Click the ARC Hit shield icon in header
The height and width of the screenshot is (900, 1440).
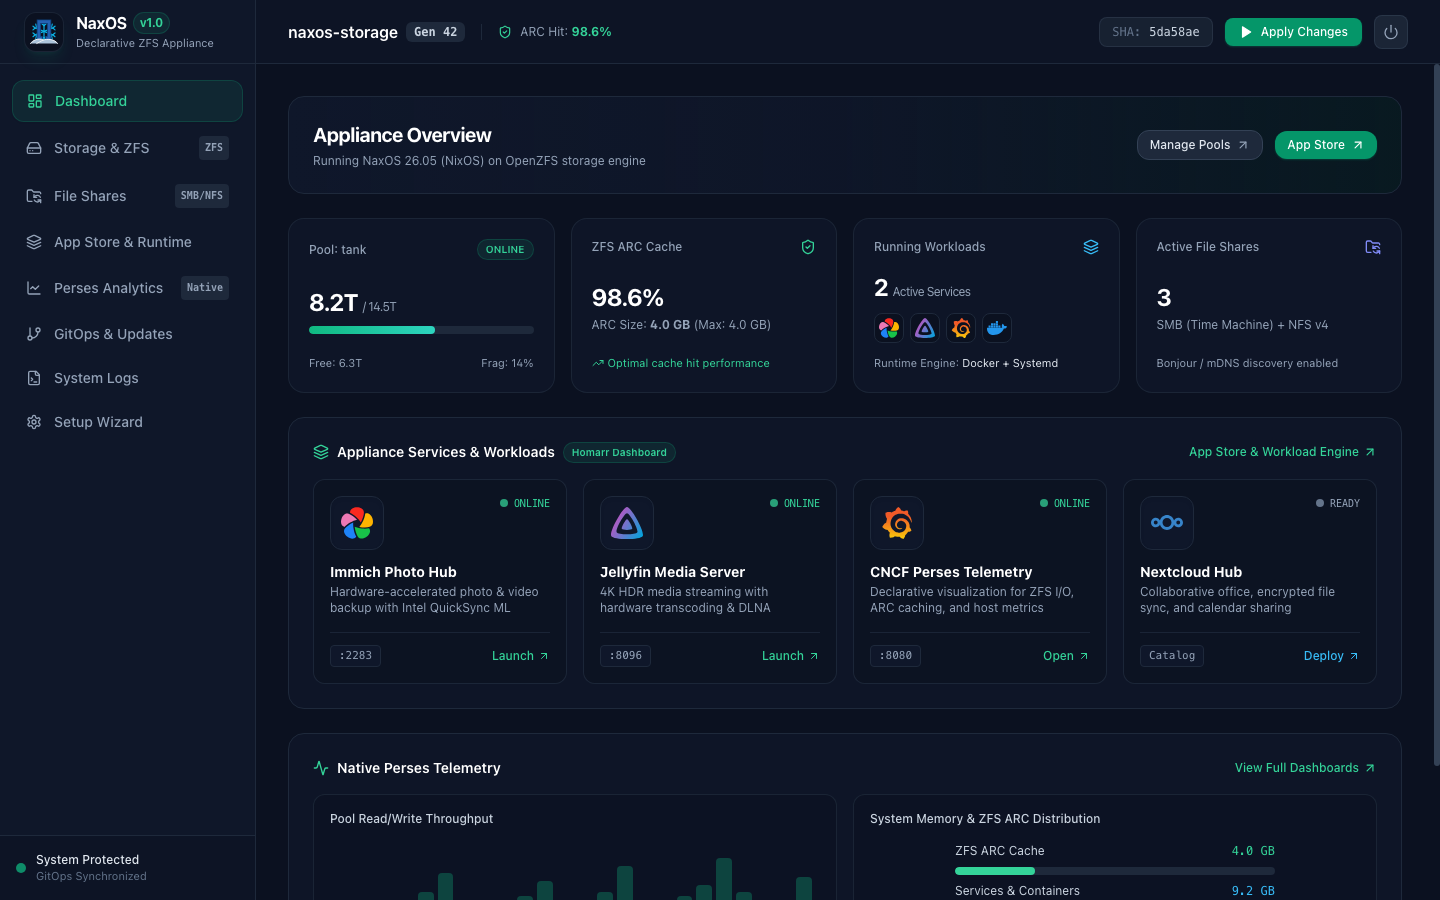505,32
